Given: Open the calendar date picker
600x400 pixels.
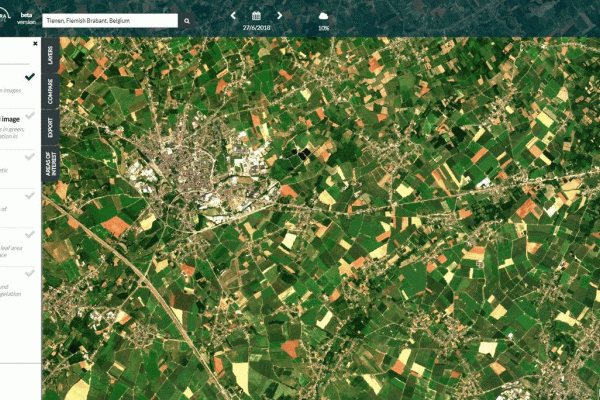Looking at the screenshot, I should (x=256, y=16).
